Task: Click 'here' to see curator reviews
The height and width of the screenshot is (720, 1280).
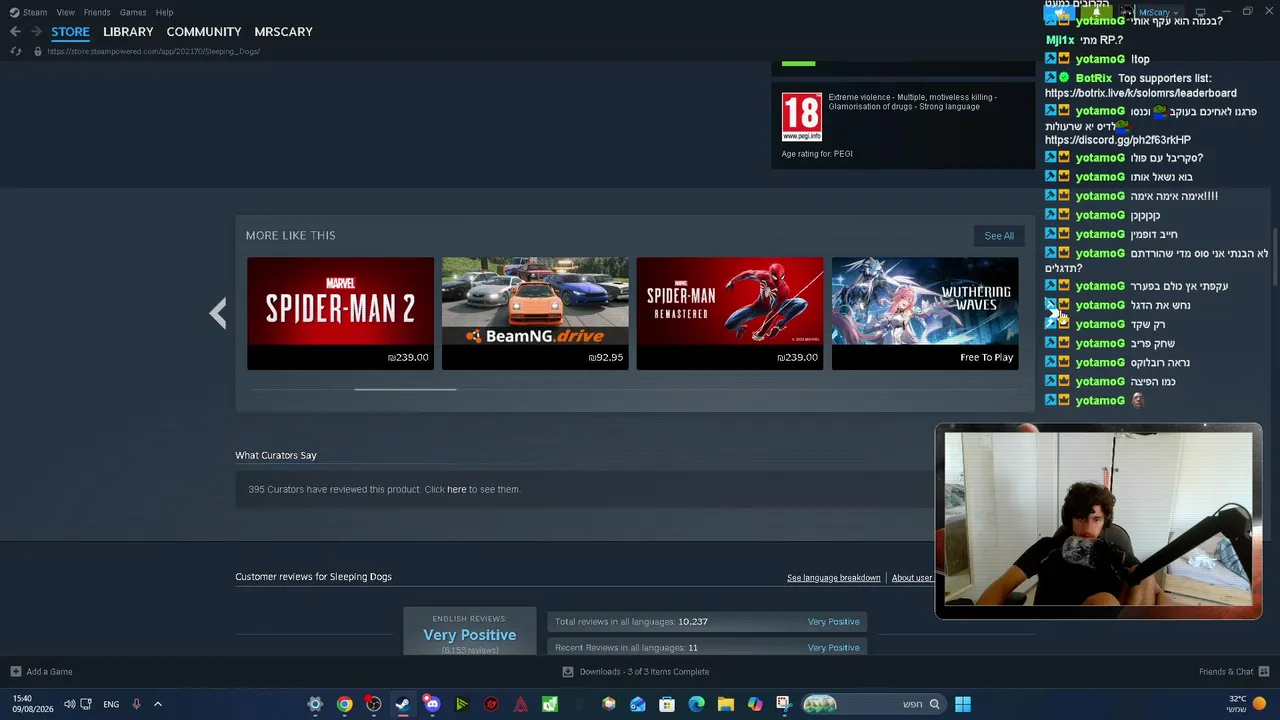Action: click(457, 489)
